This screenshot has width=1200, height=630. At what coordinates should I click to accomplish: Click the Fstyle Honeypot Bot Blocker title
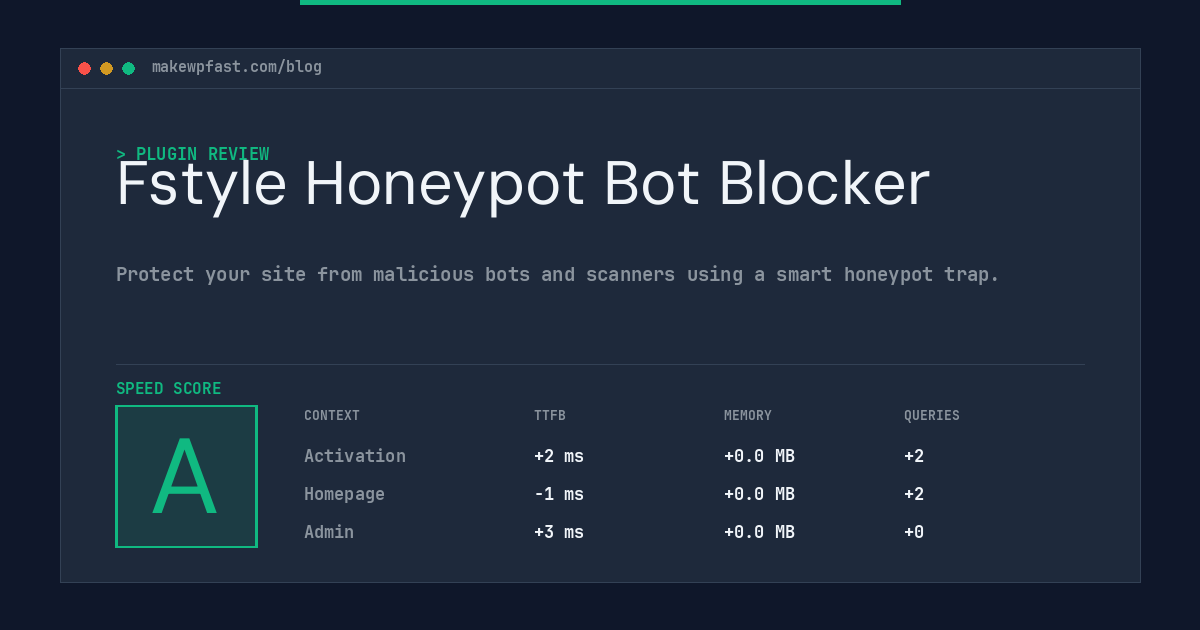(523, 185)
